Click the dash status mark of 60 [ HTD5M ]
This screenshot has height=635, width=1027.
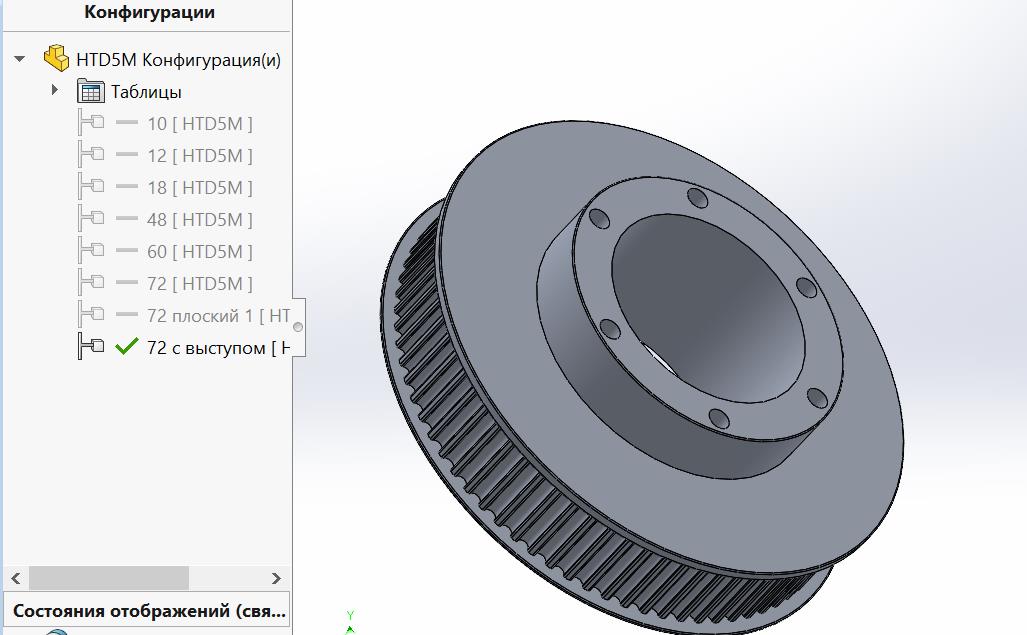[x=126, y=251]
